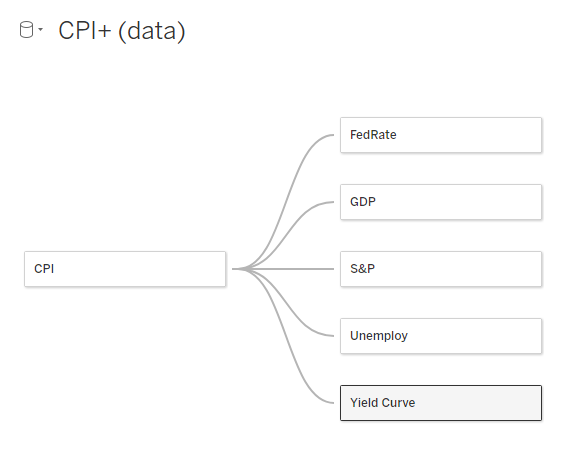This screenshot has height=454, width=587.
Task: Click the "CPI" text label in the left table
Action: point(44,269)
